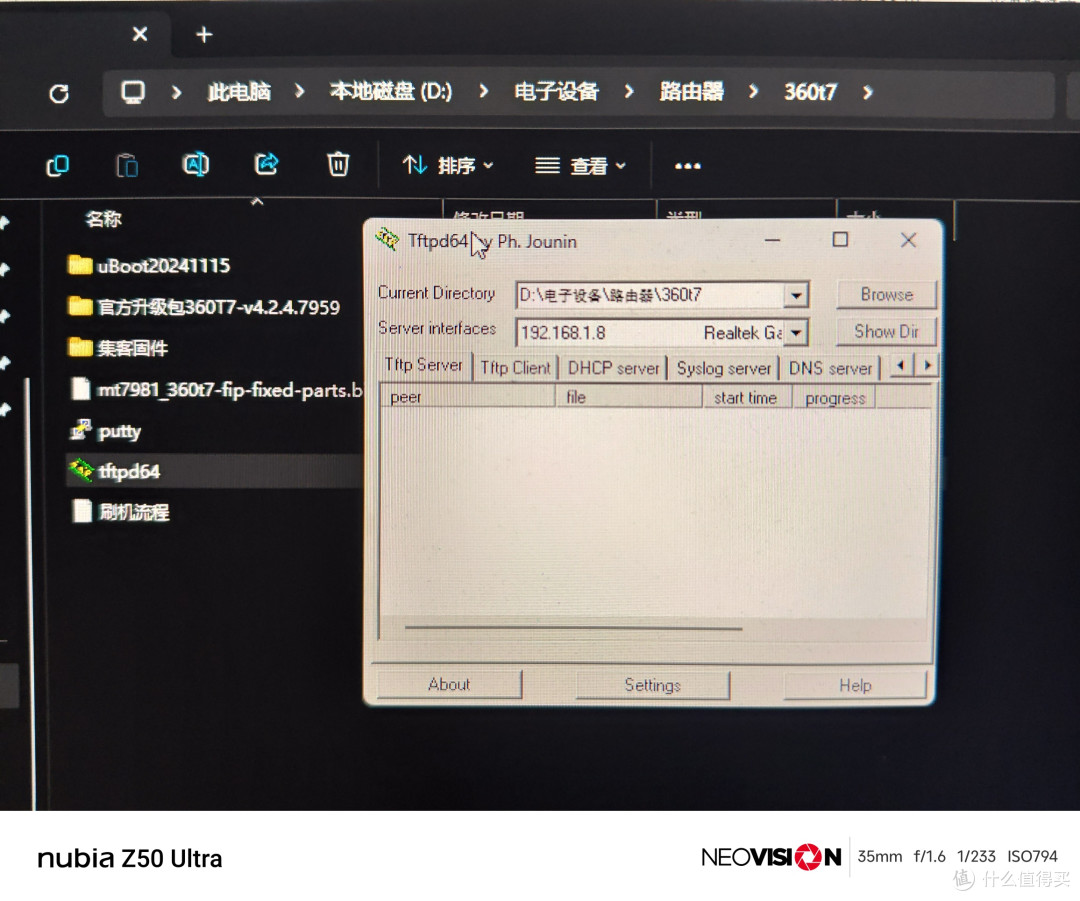Viewport: 1080px width, 901px height.
Task: Click the Refresh icon beside the address bar
Action: click(x=59, y=92)
